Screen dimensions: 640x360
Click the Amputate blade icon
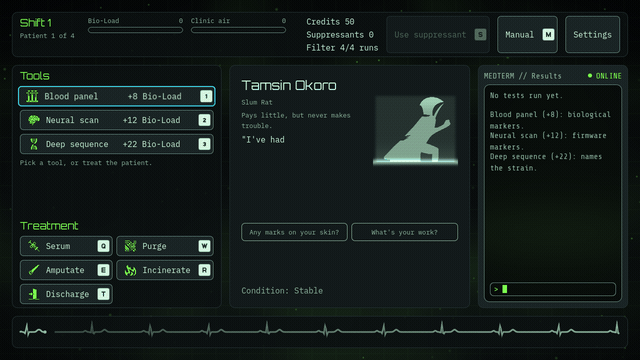[x=33, y=270]
